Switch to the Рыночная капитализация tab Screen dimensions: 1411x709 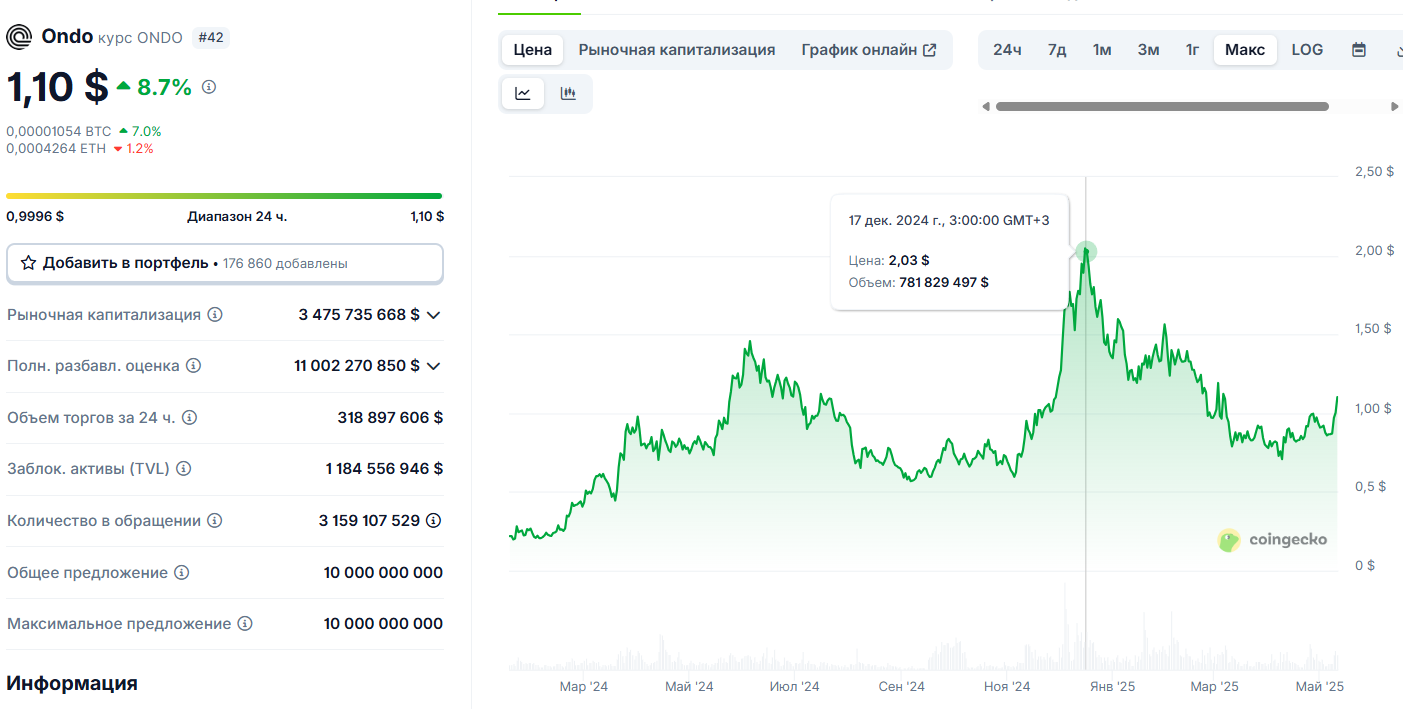click(x=676, y=49)
